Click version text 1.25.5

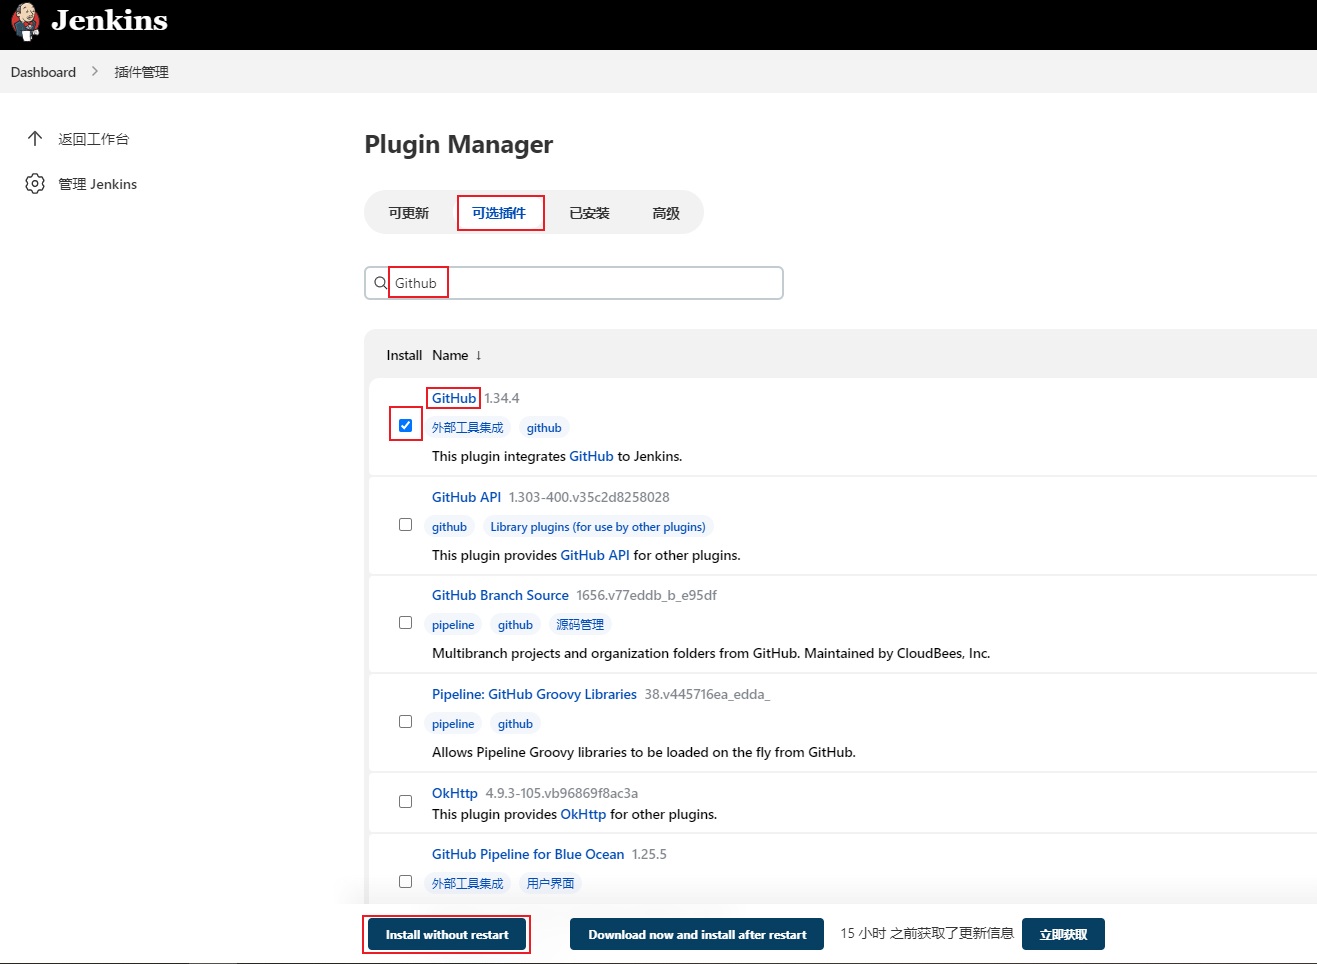tap(649, 854)
